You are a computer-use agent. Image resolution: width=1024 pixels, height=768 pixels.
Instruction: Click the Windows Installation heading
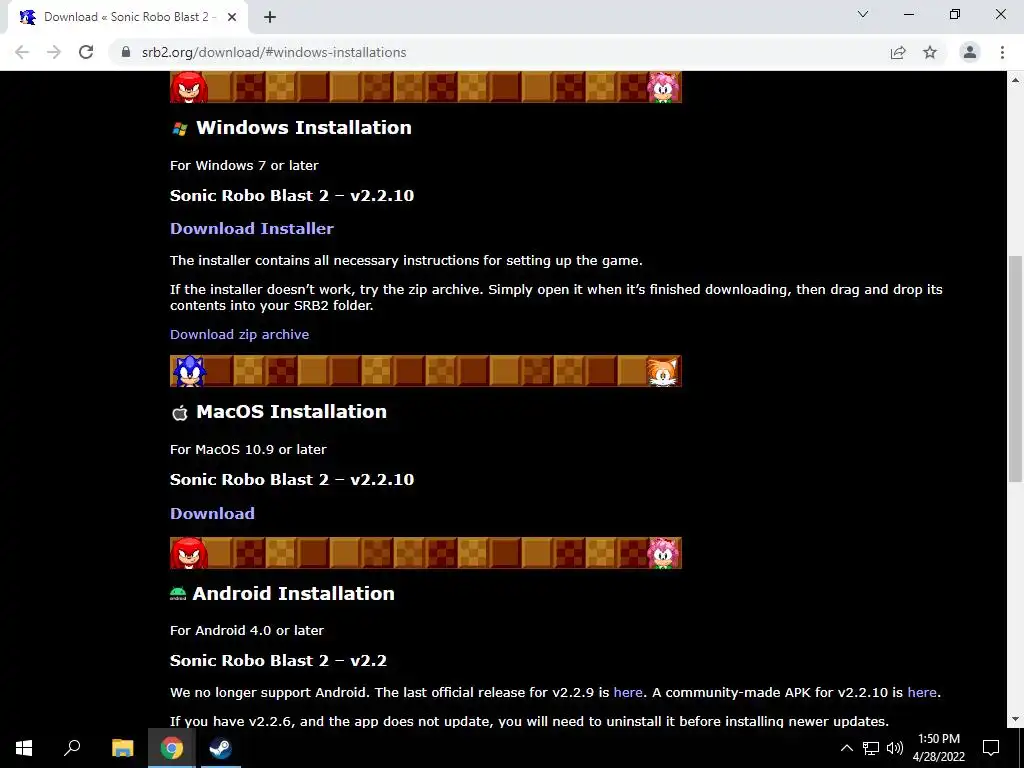pyautogui.click(x=304, y=127)
